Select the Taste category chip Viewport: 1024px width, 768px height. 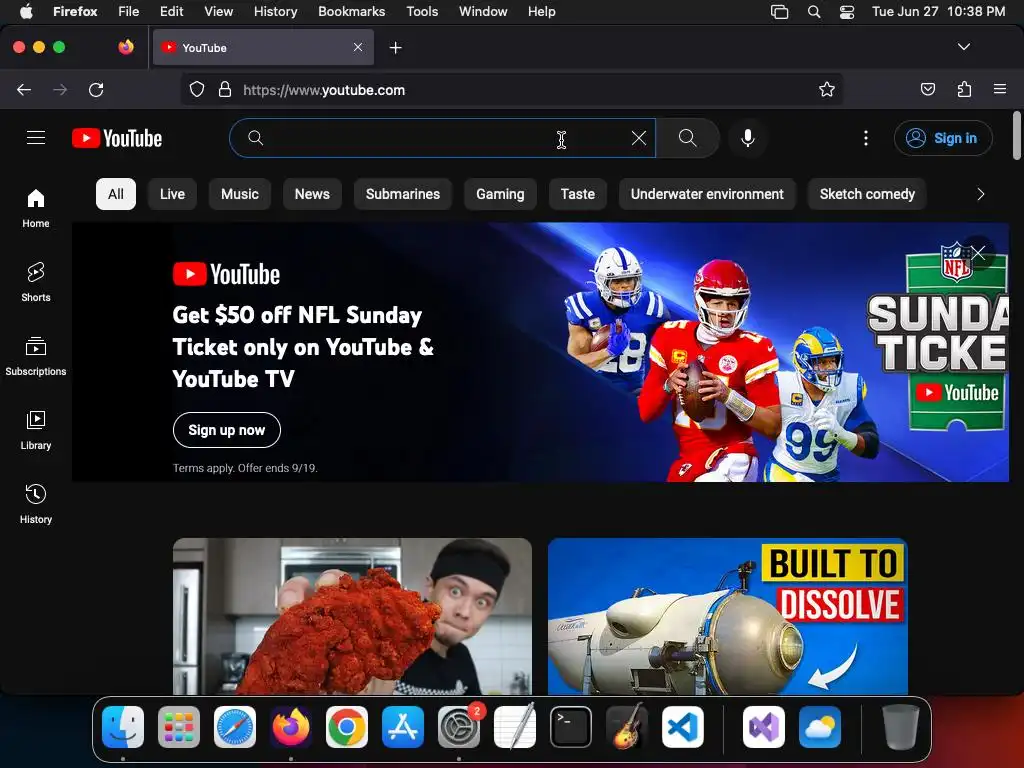coord(578,194)
